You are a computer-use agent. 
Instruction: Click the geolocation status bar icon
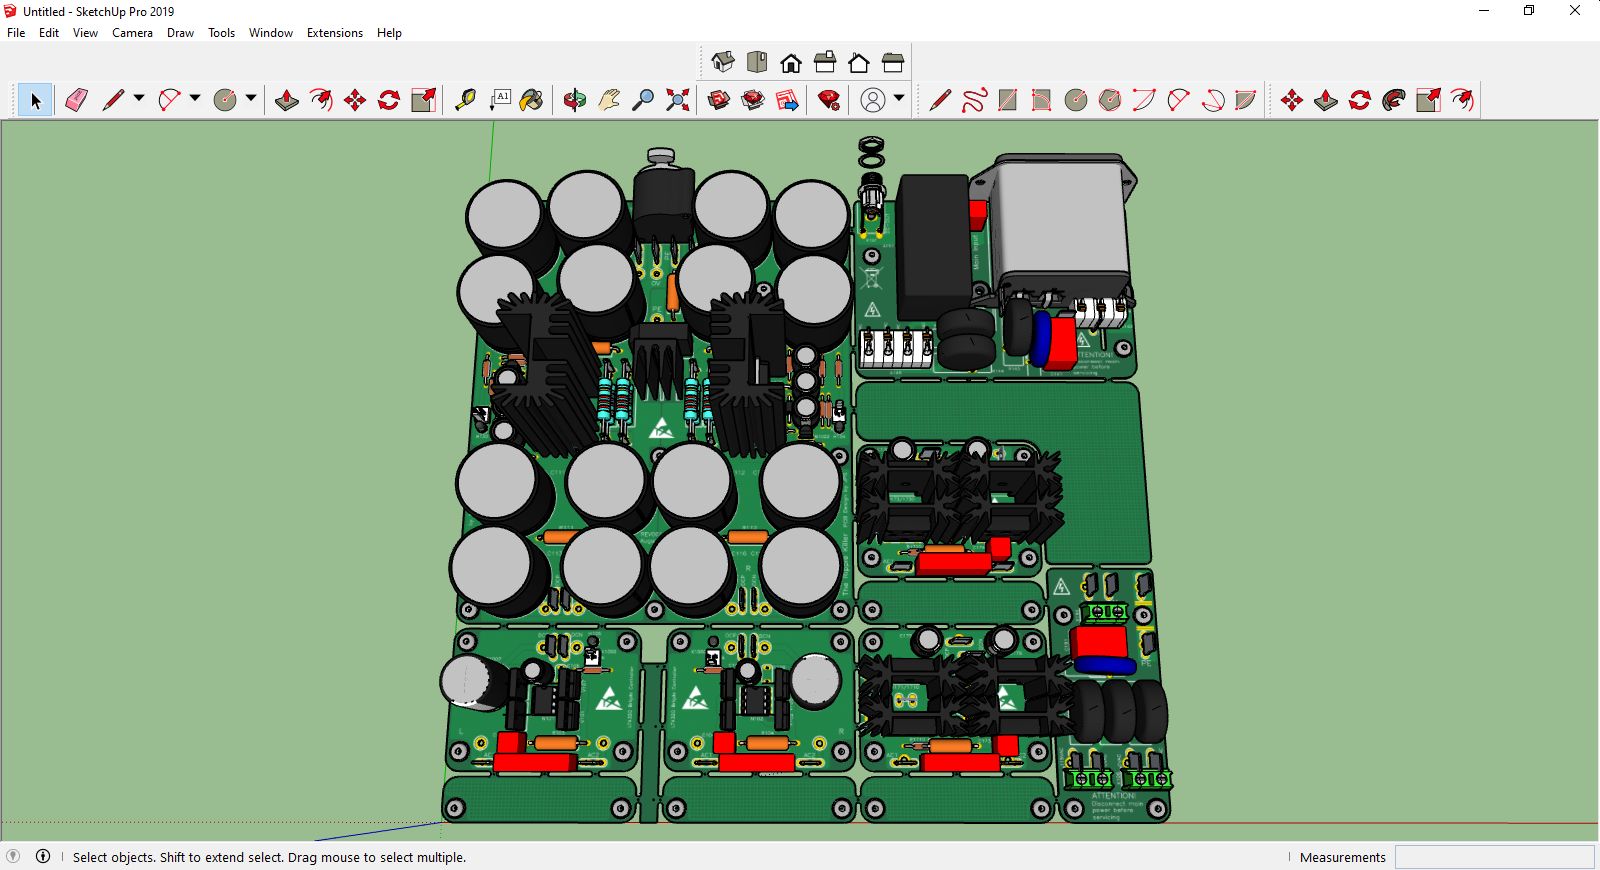click(13, 856)
